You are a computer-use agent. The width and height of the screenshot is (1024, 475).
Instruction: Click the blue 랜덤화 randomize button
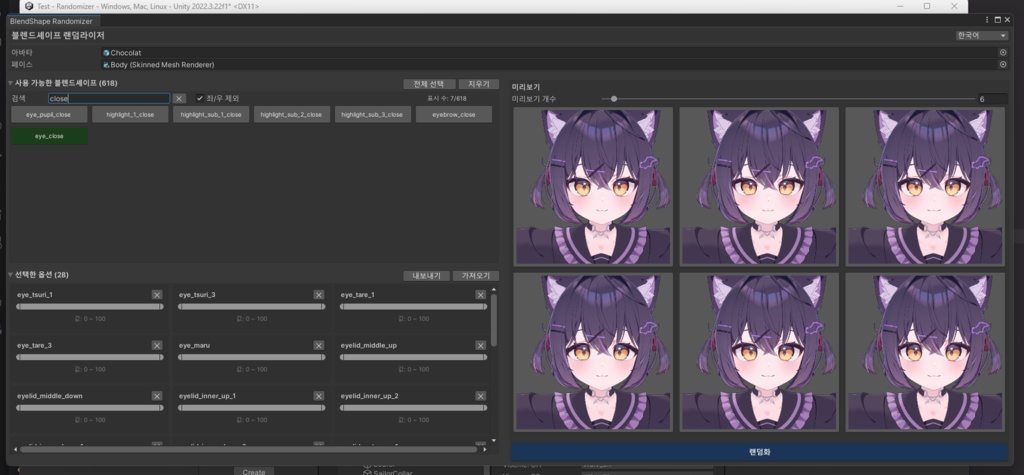(760, 451)
